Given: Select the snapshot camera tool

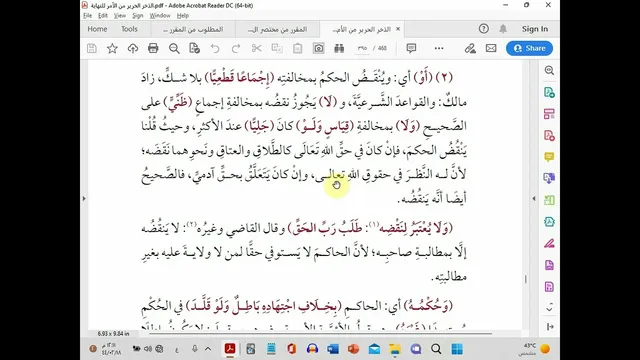Looking at the screenshot, I should (x=318, y=48).
